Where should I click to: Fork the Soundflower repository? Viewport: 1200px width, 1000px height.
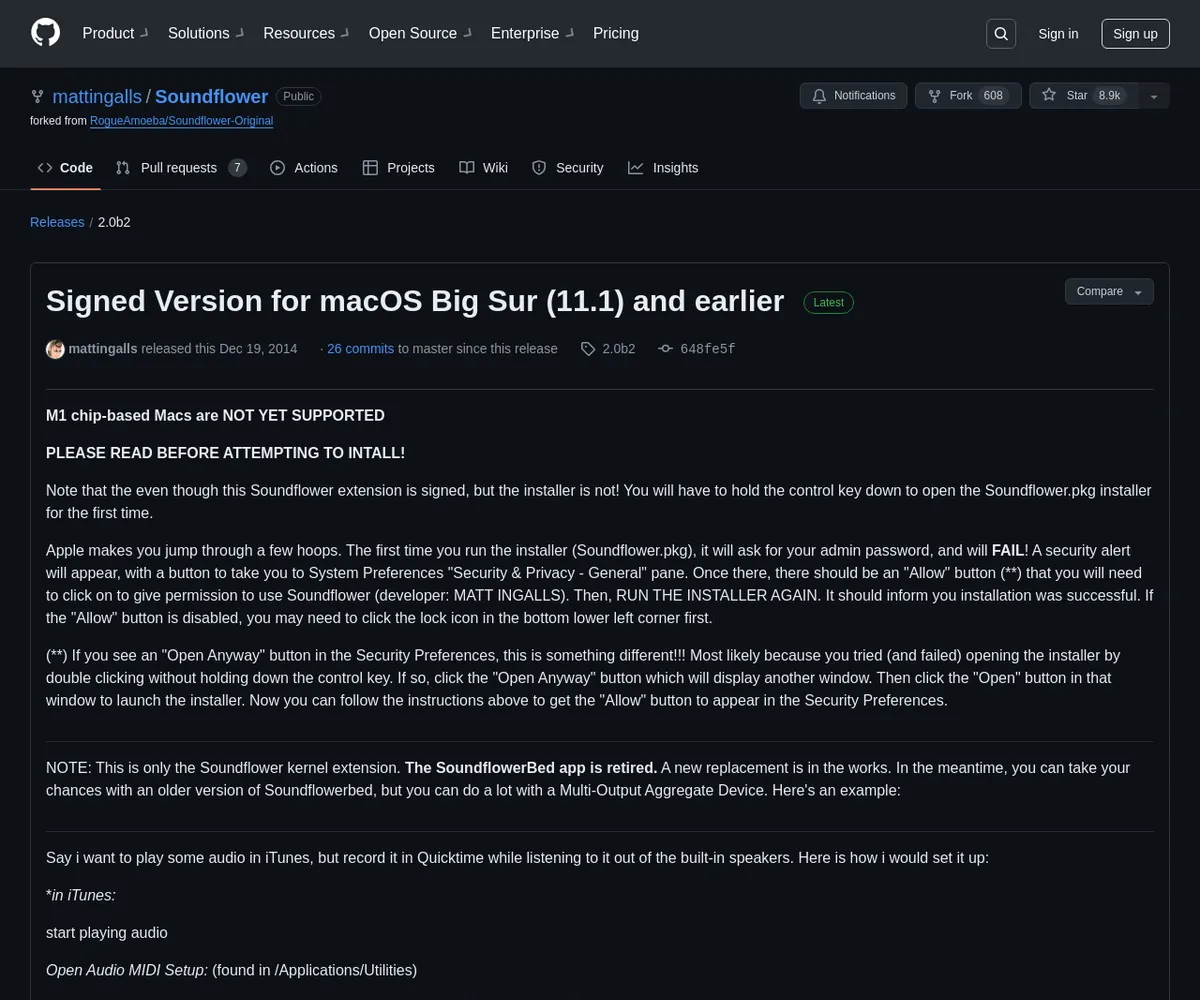point(960,96)
